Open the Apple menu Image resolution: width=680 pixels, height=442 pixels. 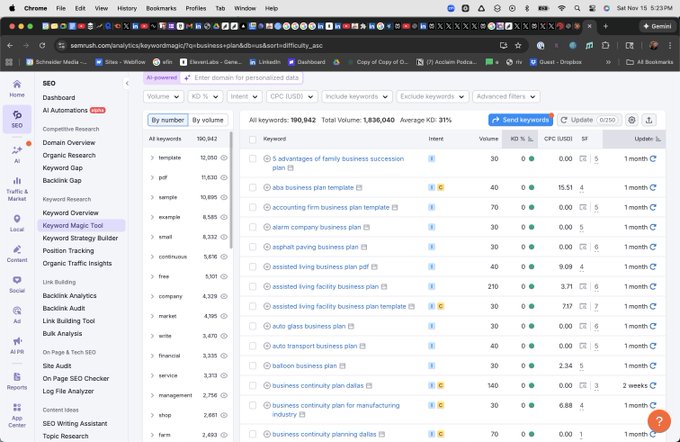click(12, 8)
